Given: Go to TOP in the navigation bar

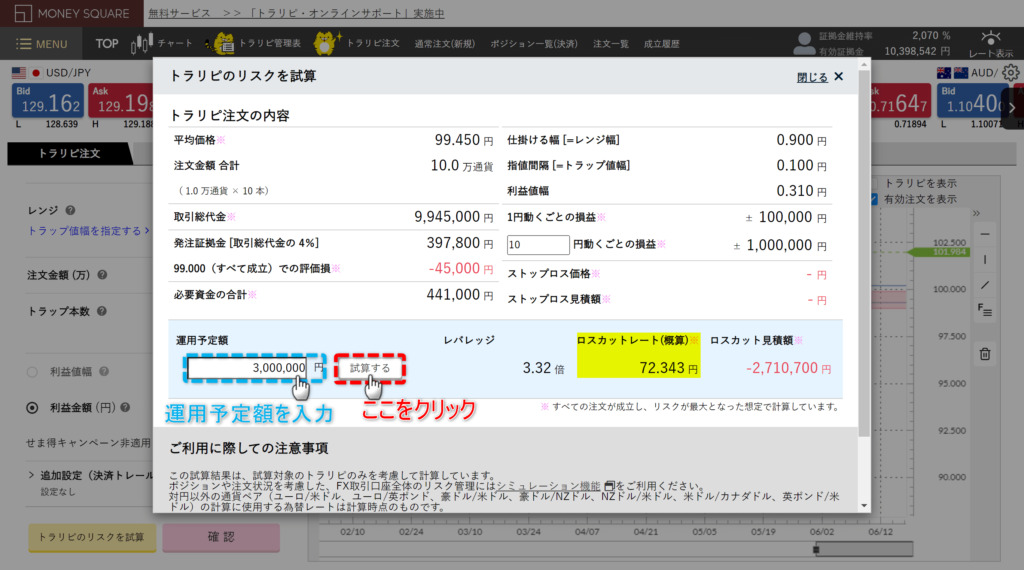Looking at the screenshot, I should (106, 44).
